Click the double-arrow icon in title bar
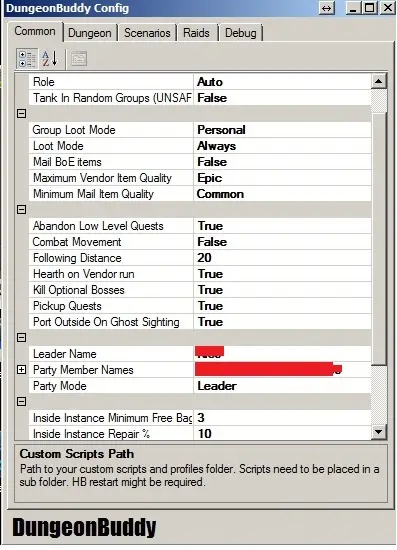Viewport: 397px width, 550px height. (x=327, y=8)
